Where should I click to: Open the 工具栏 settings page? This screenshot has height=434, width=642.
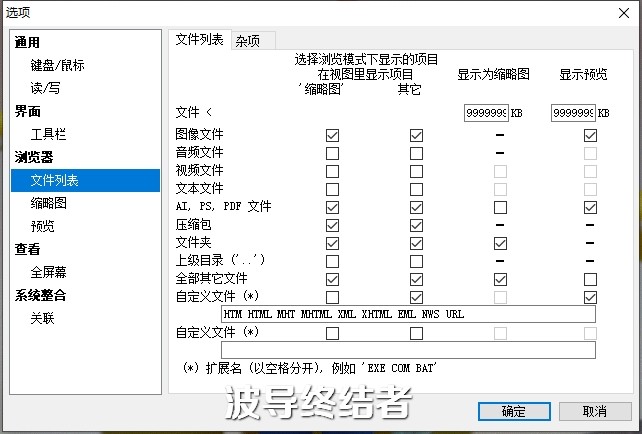(48, 134)
